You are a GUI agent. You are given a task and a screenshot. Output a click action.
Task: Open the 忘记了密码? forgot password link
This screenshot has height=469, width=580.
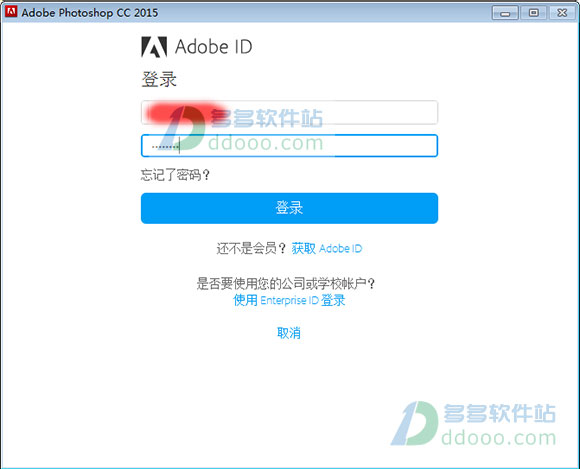click(x=175, y=175)
